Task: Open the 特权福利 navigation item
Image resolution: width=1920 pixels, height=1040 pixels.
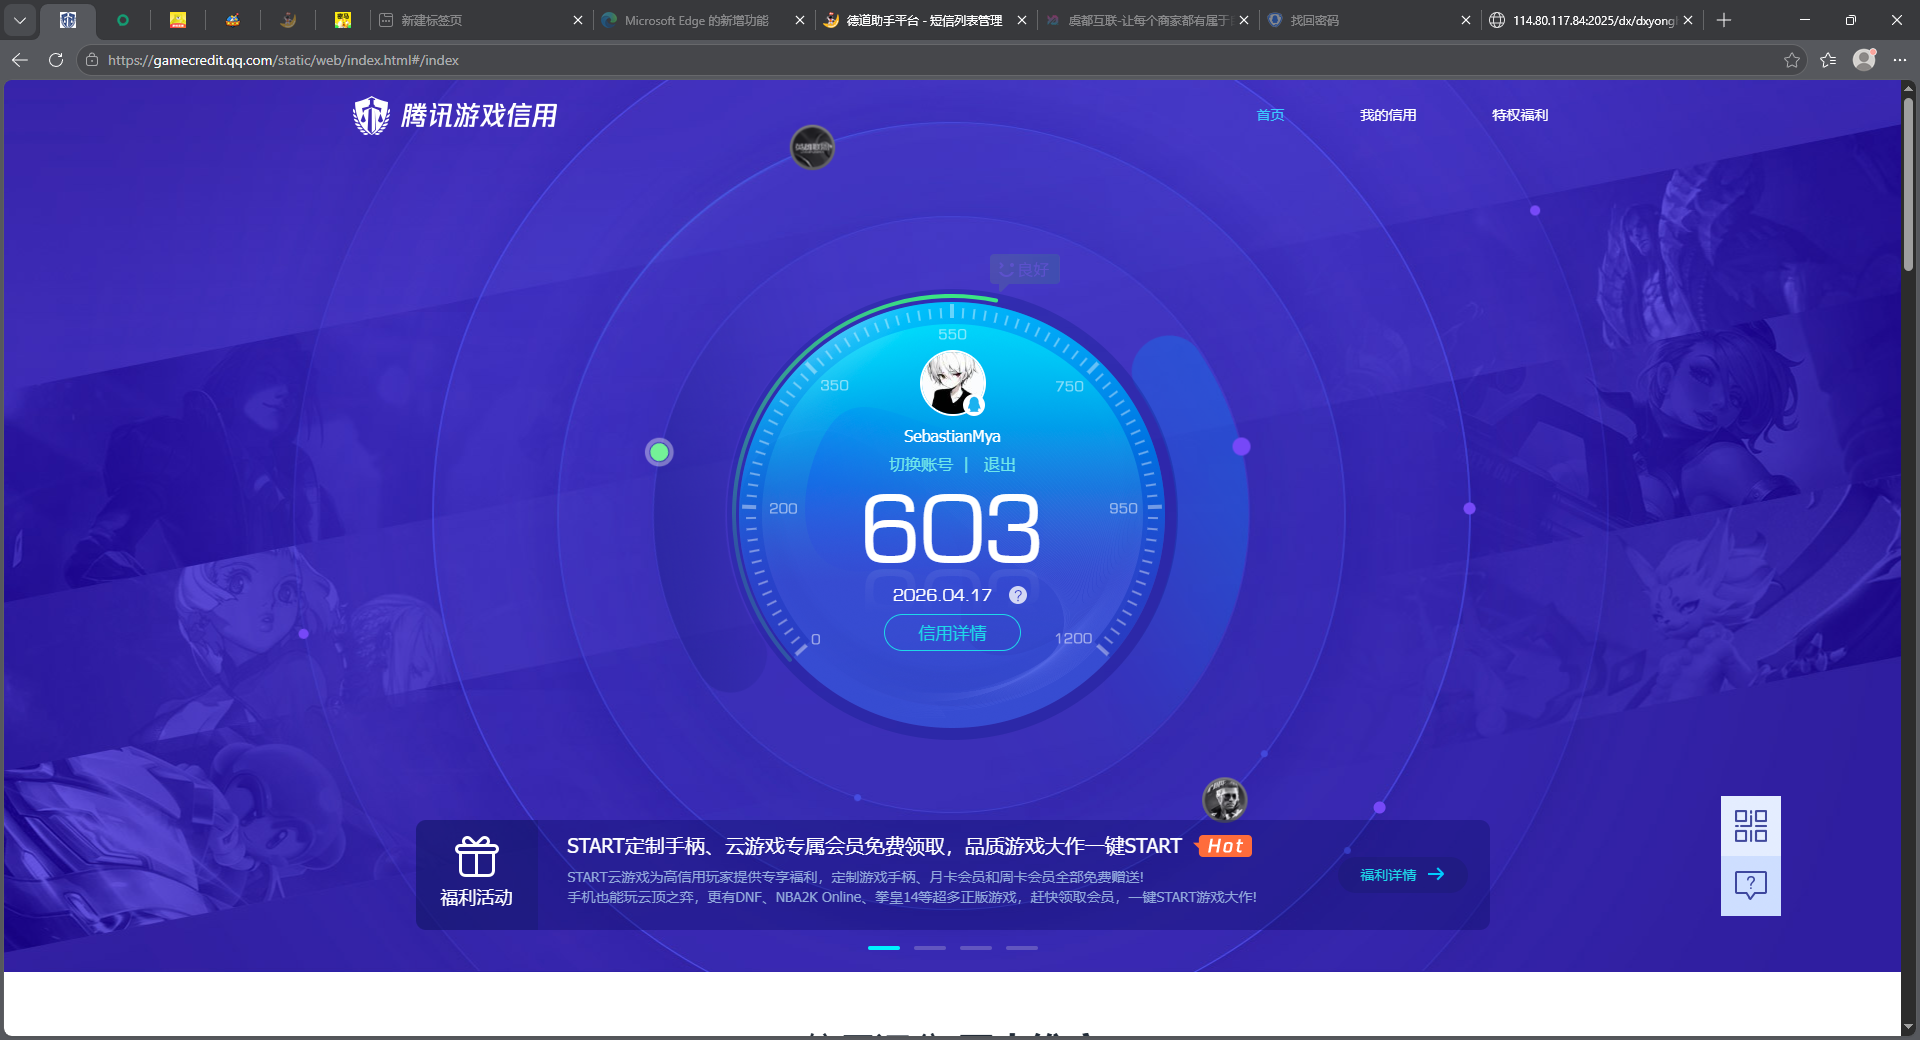Action: 1519,115
